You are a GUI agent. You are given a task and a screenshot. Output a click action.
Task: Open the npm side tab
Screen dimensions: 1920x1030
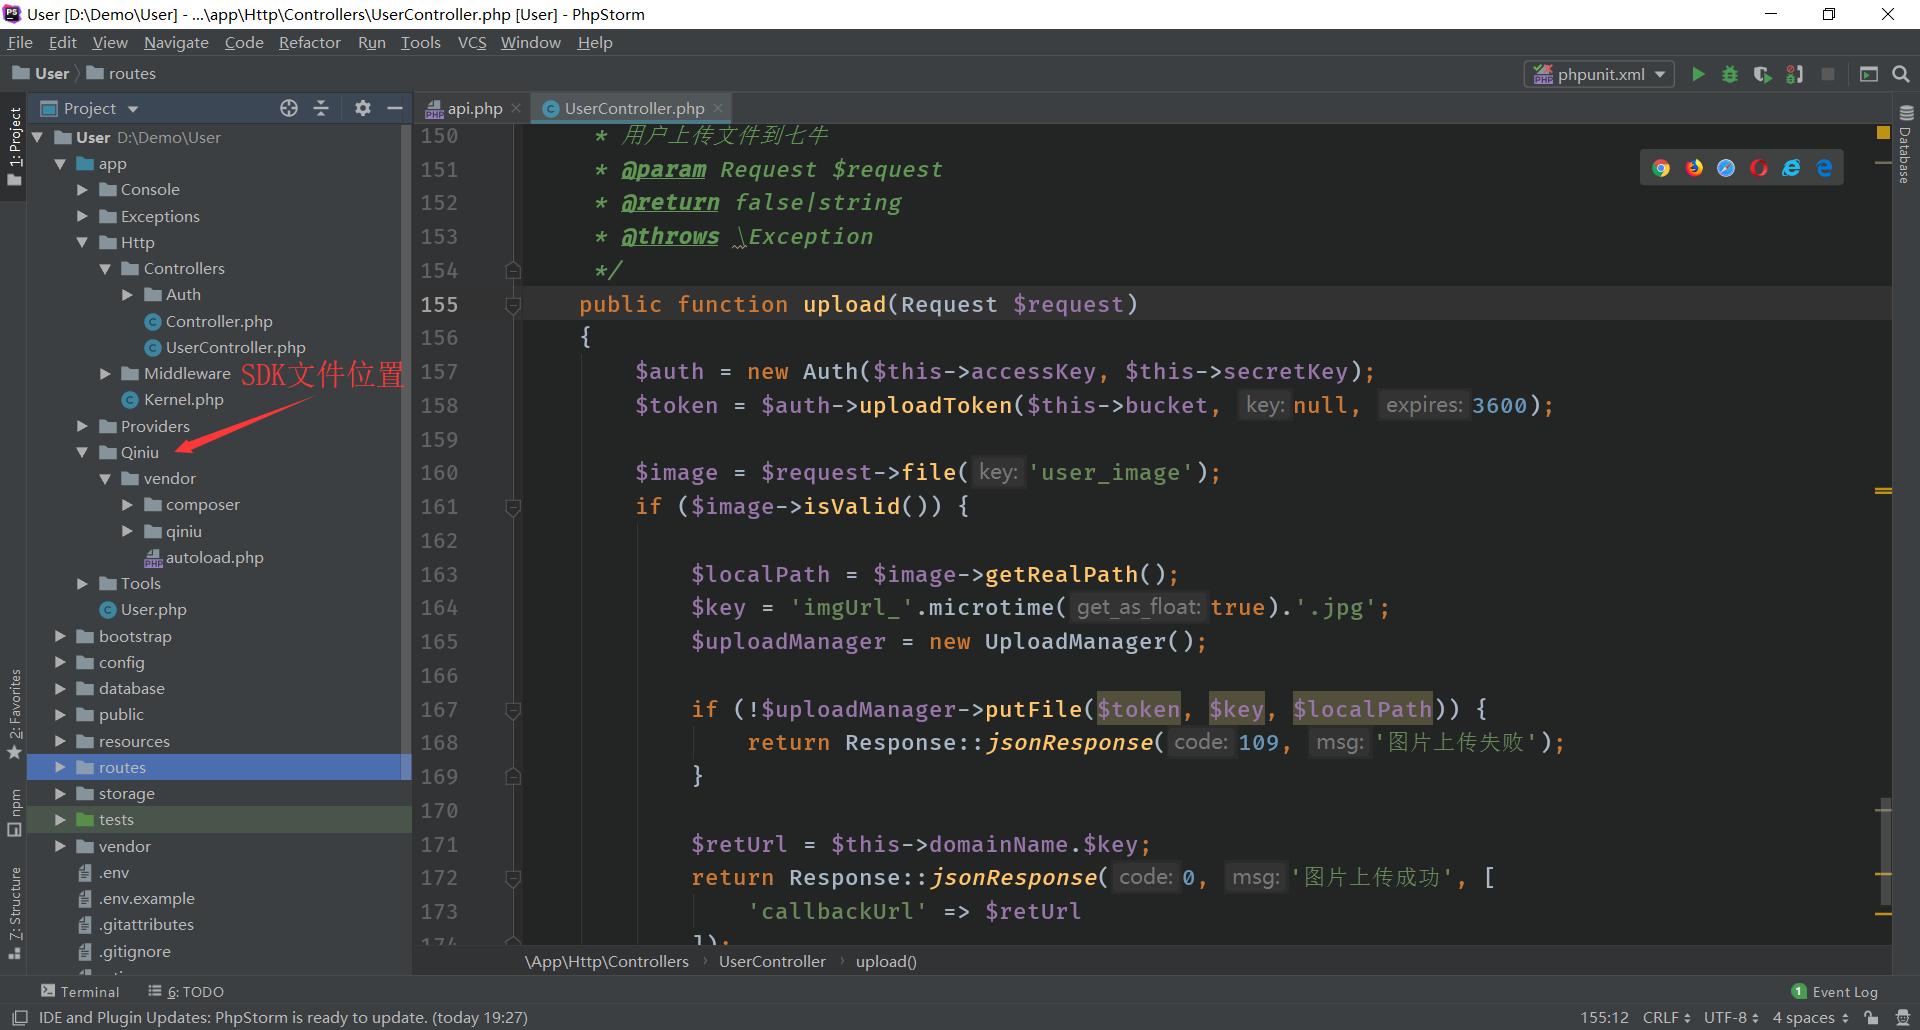(14, 813)
